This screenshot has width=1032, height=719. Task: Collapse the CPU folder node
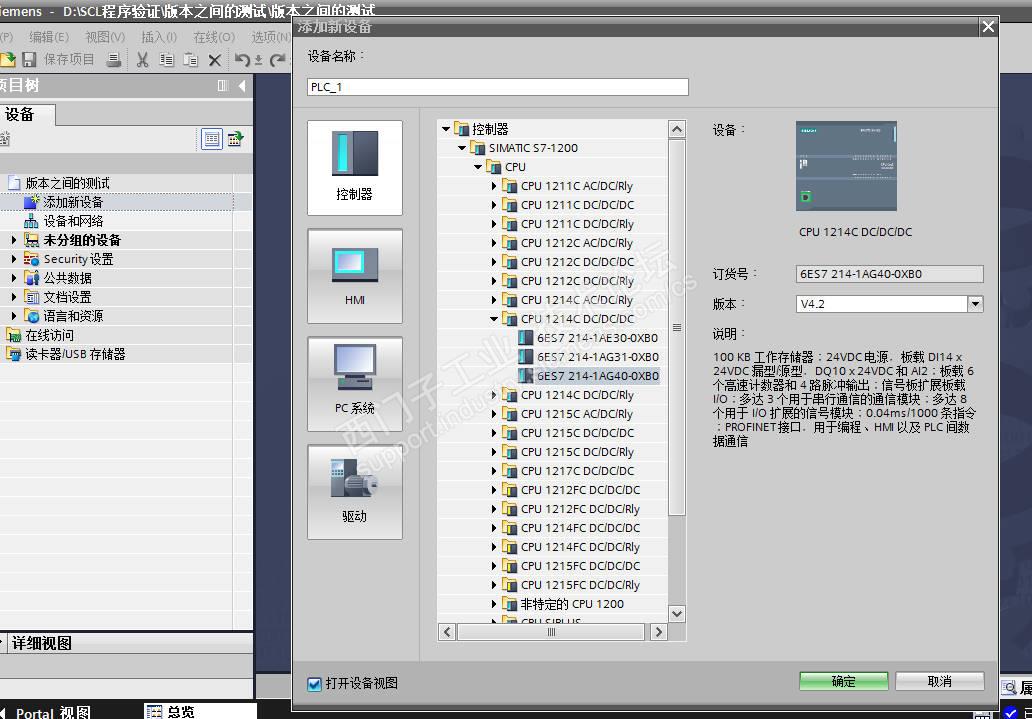pyautogui.click(x=478, y=167)
